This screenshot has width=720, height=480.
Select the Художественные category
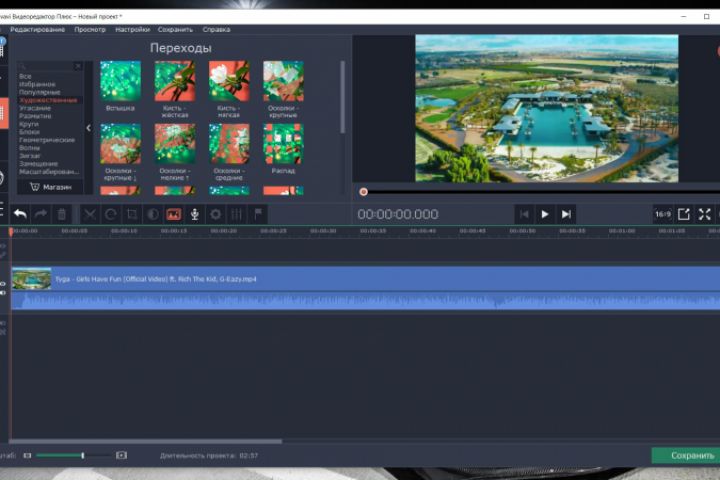click(48, 100)
